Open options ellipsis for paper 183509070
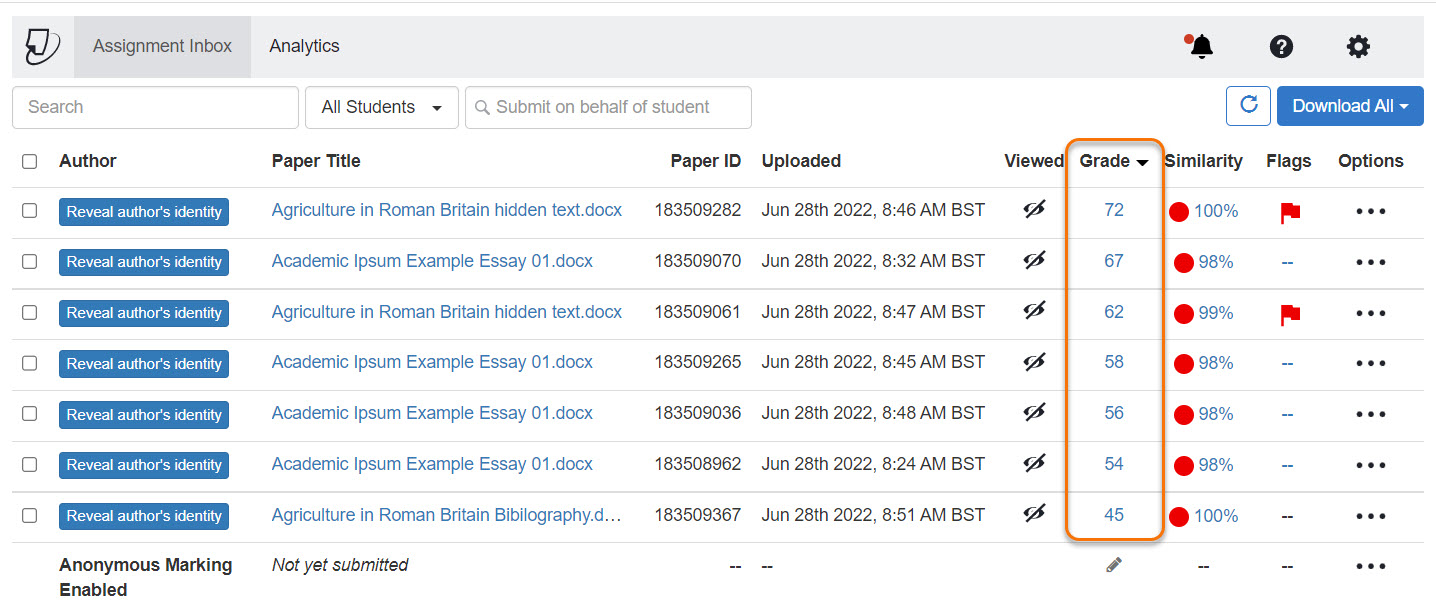Viewport: 1436px width, 613px height. click(x=1370, y=262)
